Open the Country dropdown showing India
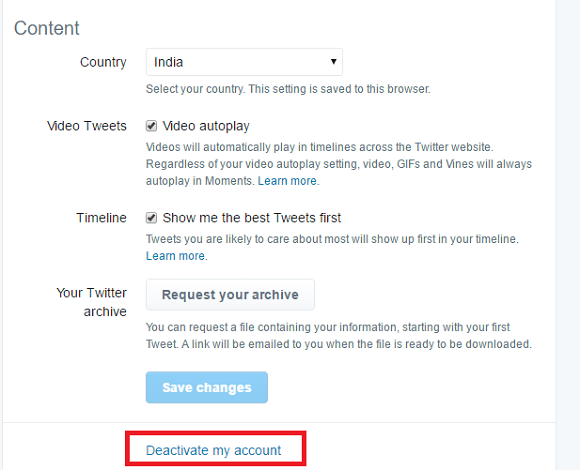 tap(244, 62)
